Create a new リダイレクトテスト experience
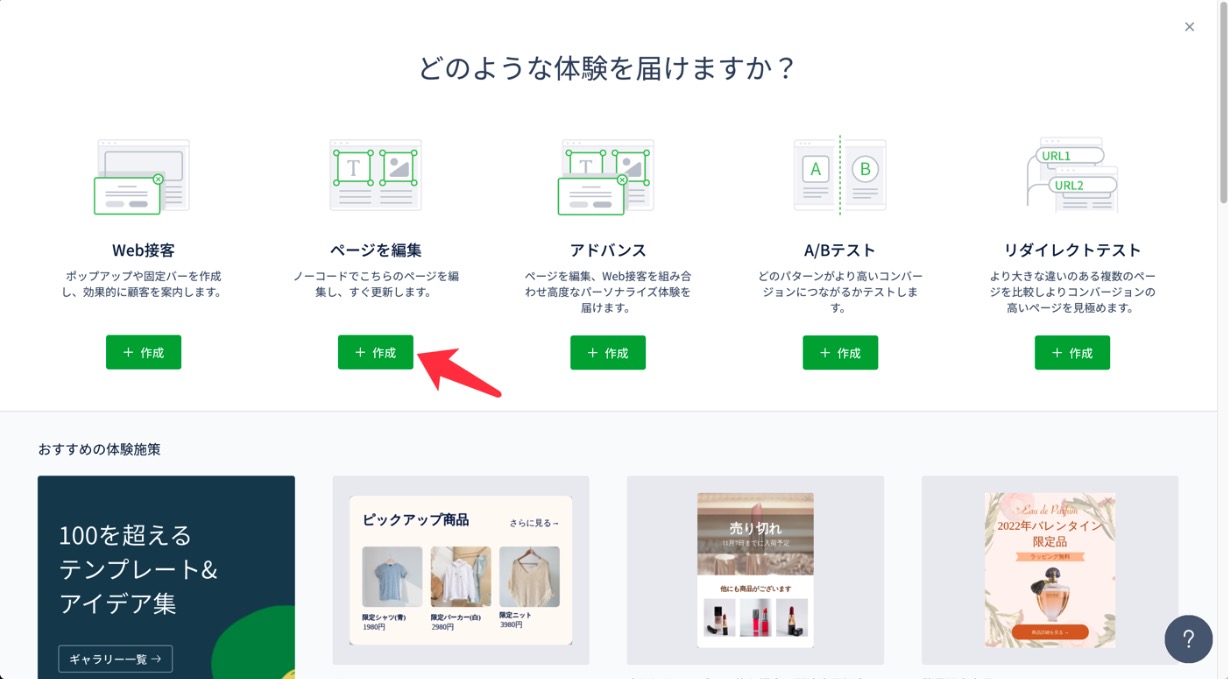The height and width of the screenshot is (679, 1228). pos(1072,352)
